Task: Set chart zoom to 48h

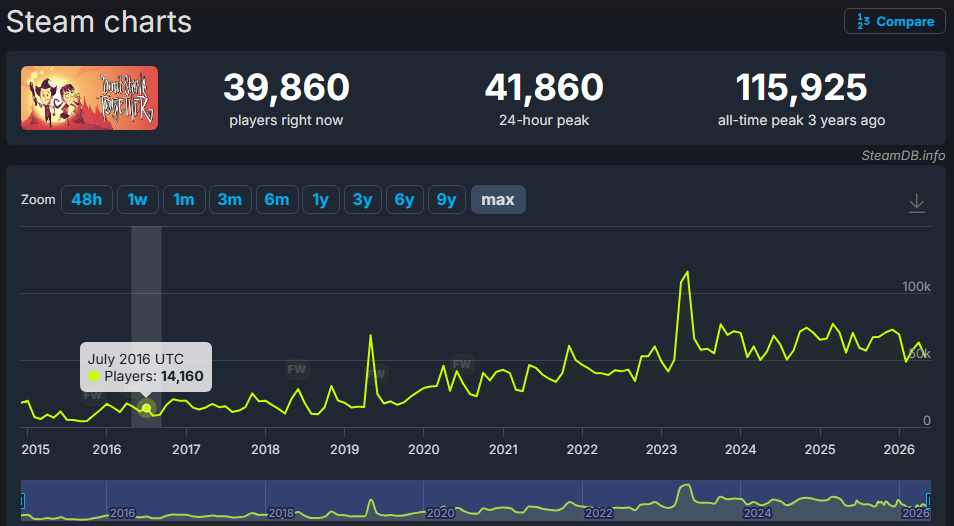Action: click(86, 199)
